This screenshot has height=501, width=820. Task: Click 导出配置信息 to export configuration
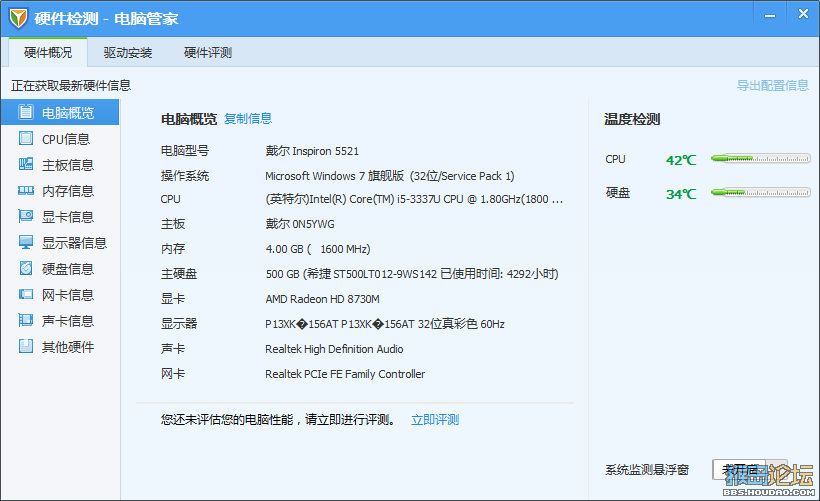pos(772,86)
